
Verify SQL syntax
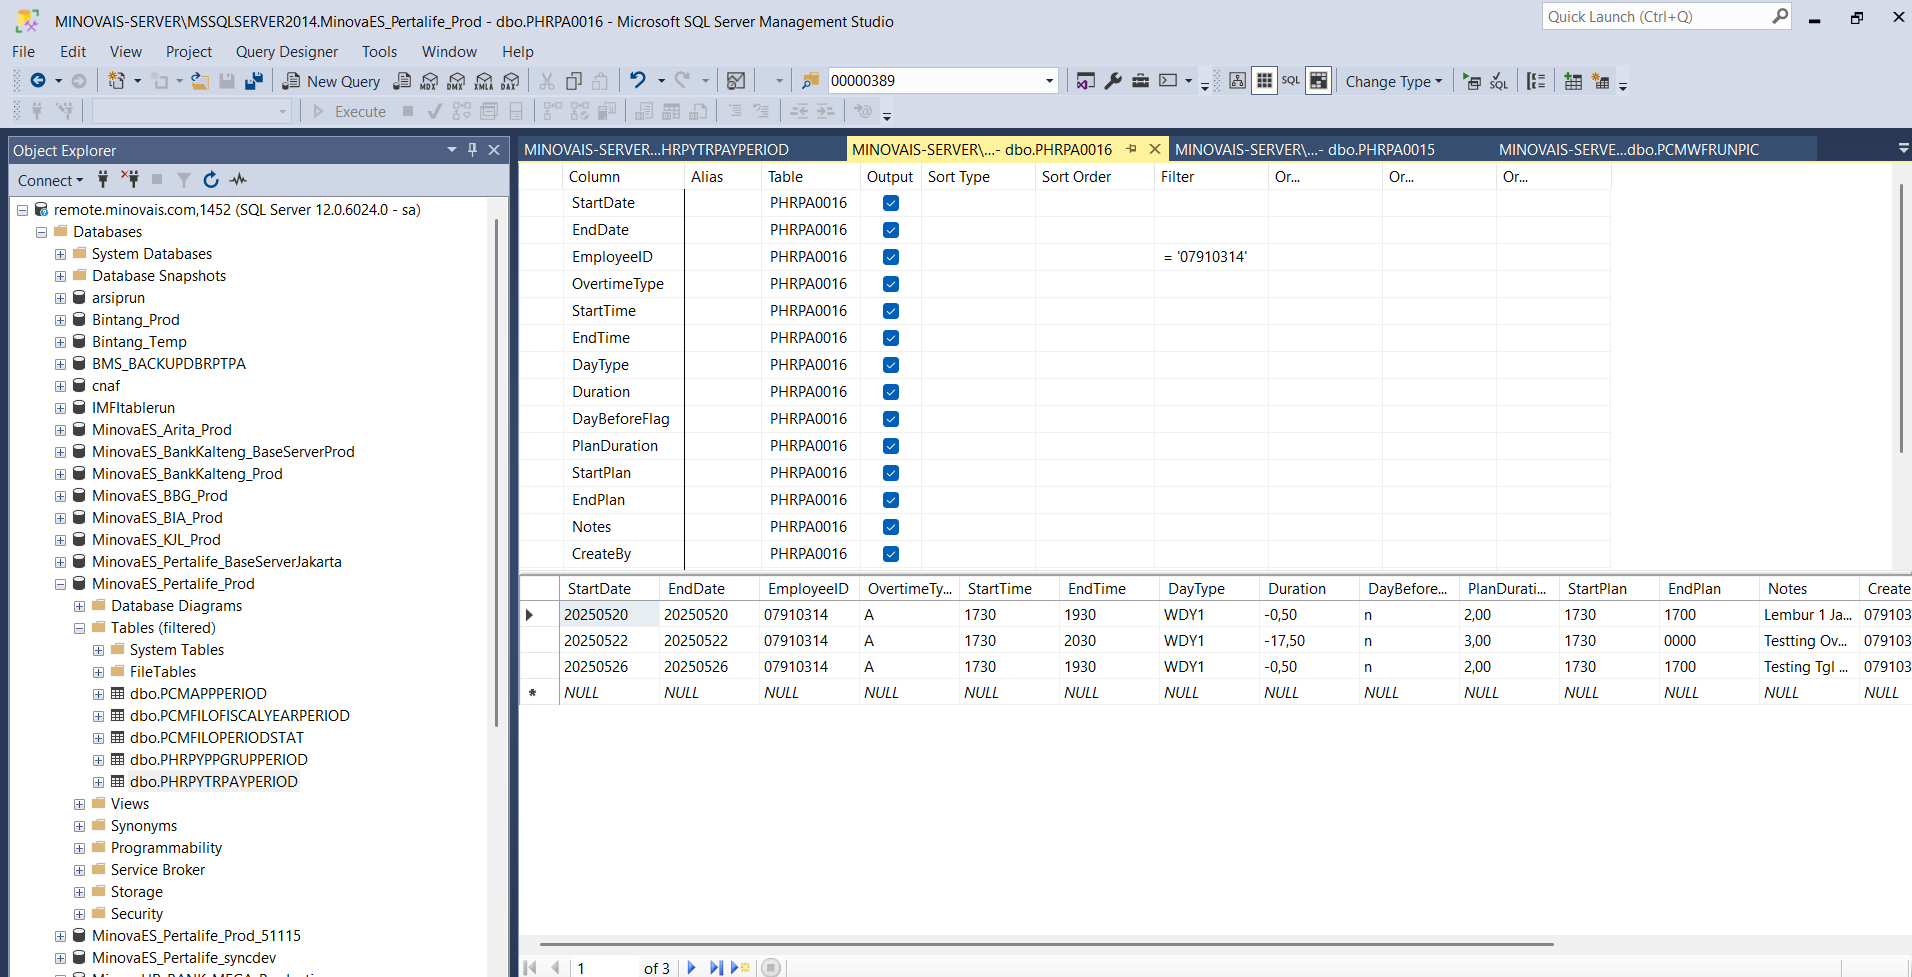(x=1499, y=81)
